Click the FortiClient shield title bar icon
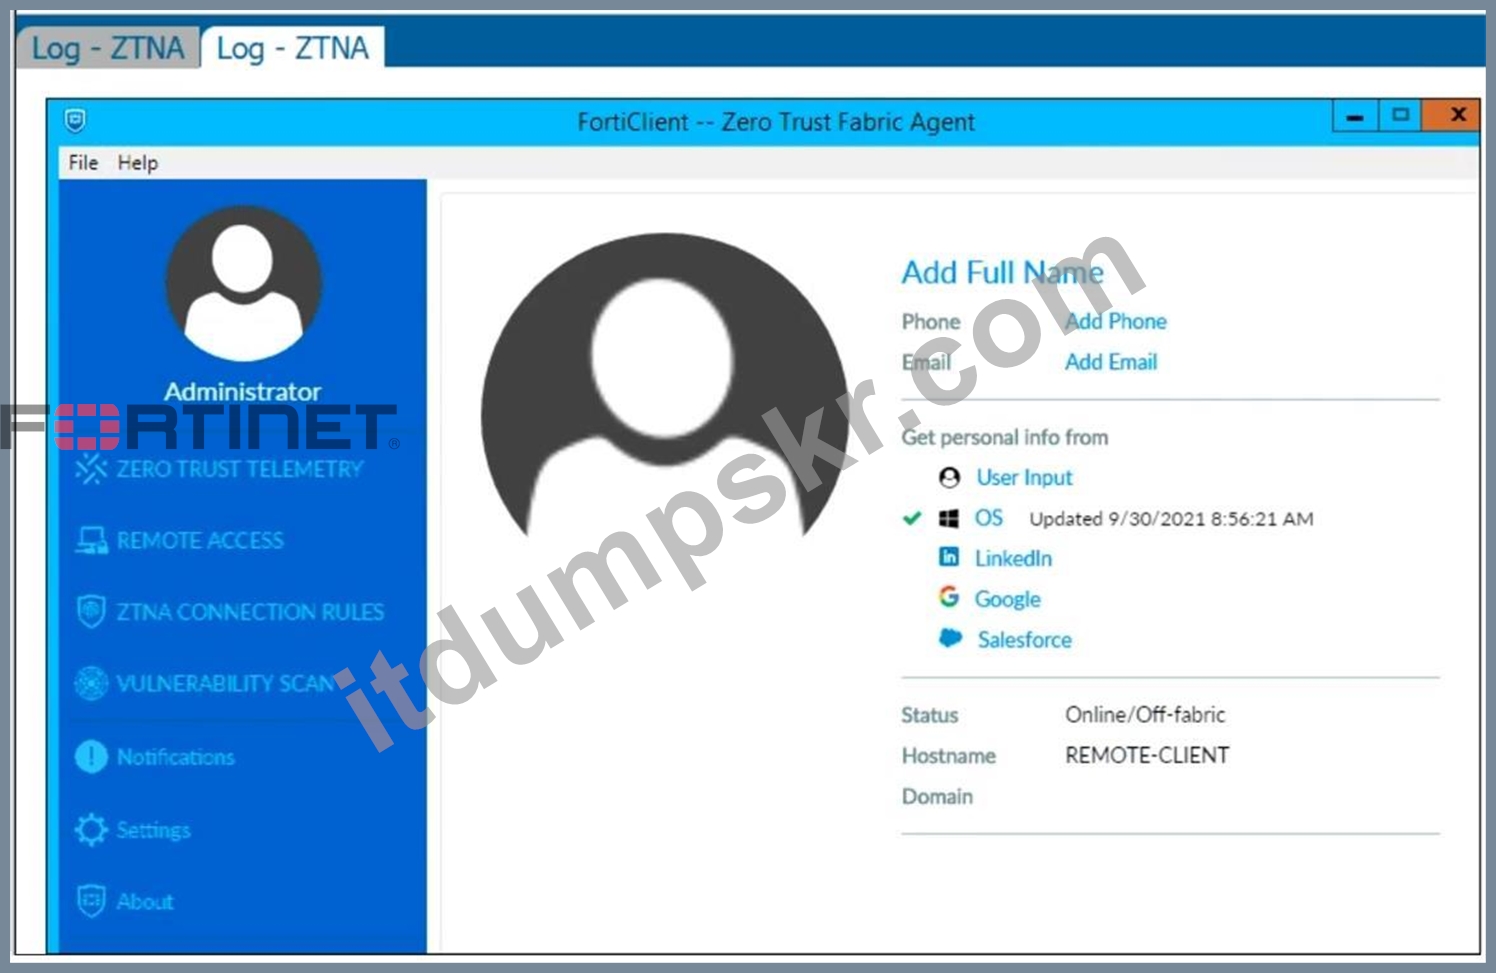This screenshot has height=973, width=1496. point(75,121)
